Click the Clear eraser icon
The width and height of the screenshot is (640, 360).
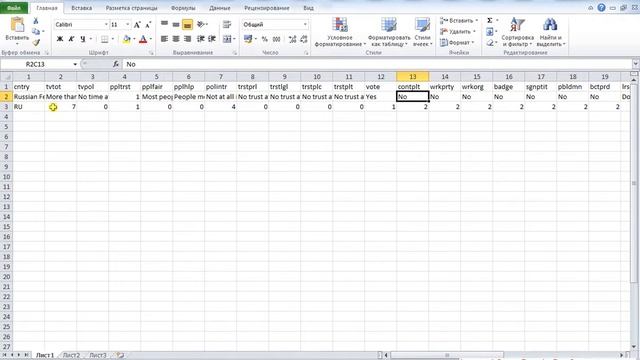(490, 42)
